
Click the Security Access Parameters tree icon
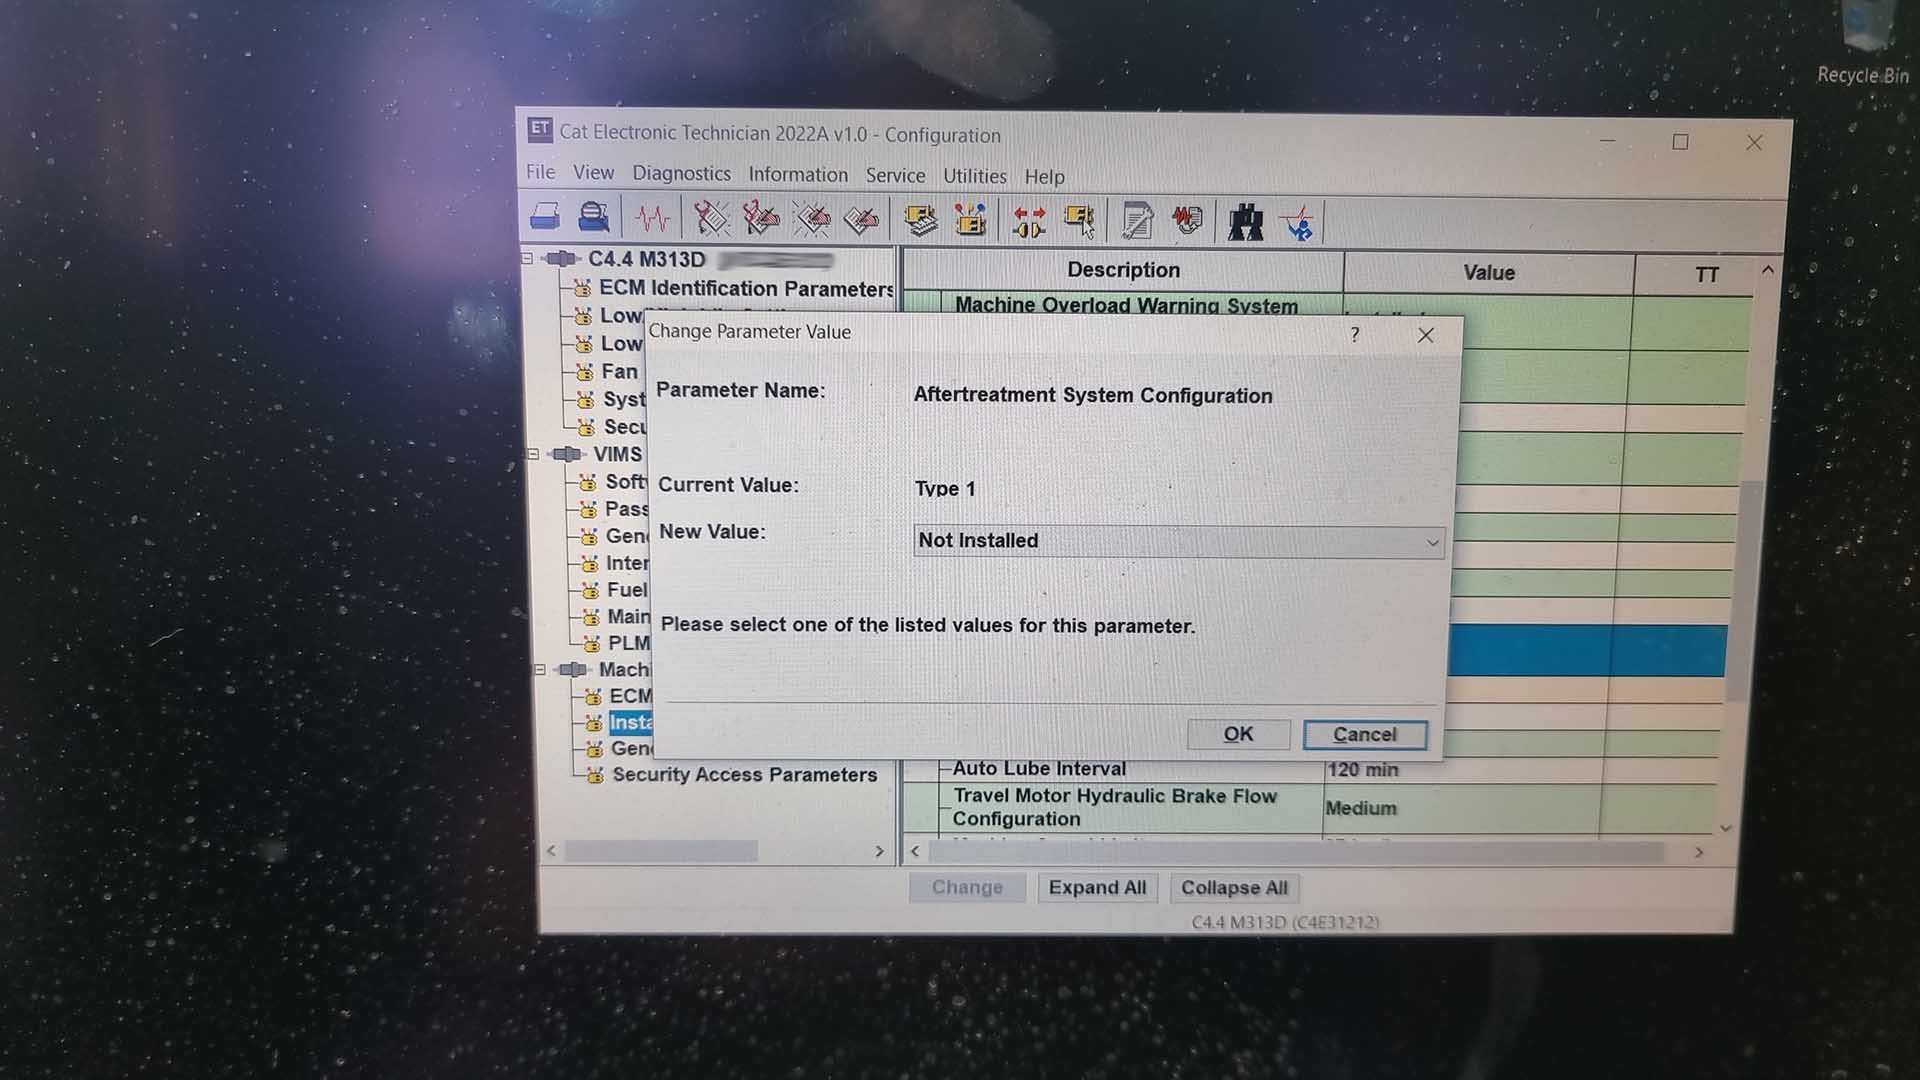click(595, 775)
